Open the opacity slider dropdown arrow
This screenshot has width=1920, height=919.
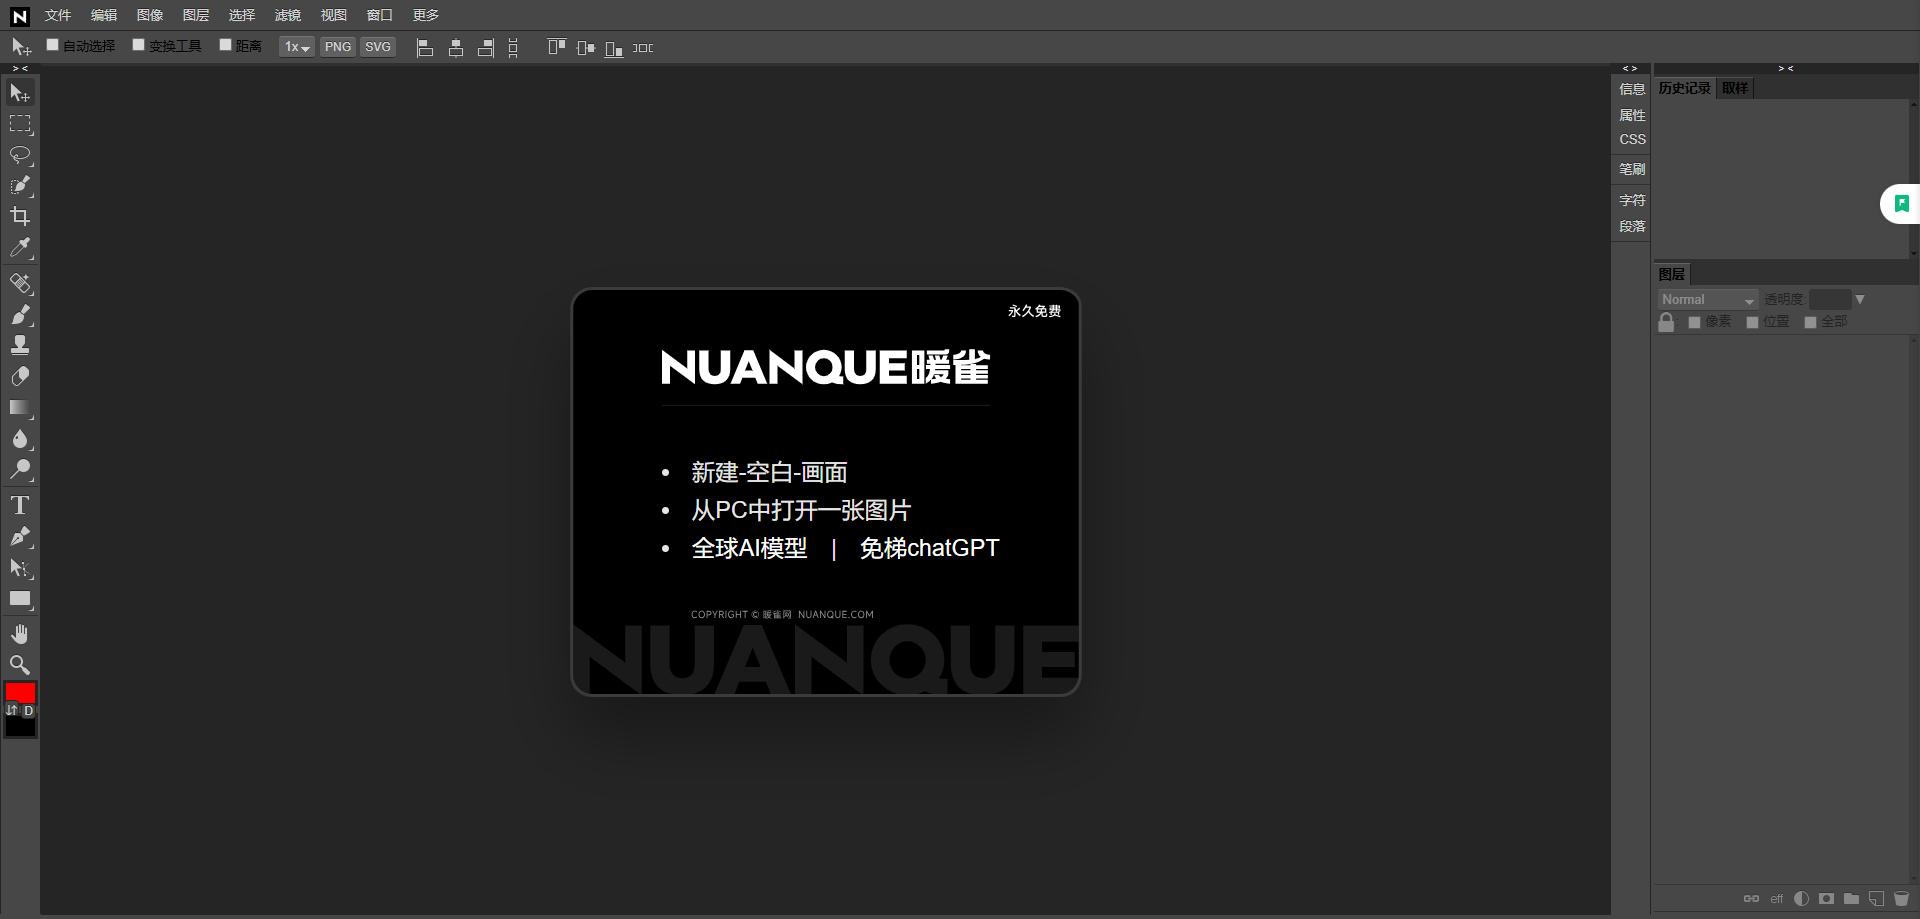click(x=1860, y=300)
